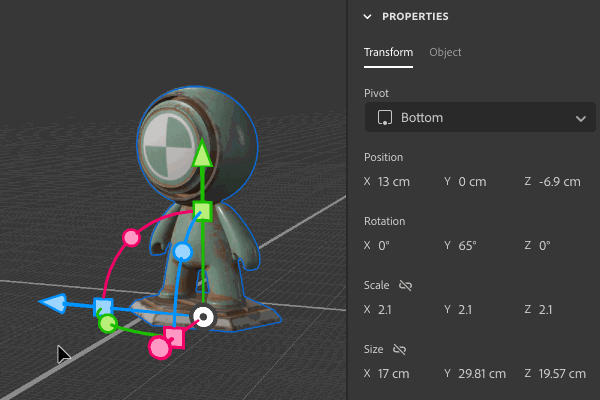
Task: Edit Position Y value 0 cm
Action: point(472,182)
